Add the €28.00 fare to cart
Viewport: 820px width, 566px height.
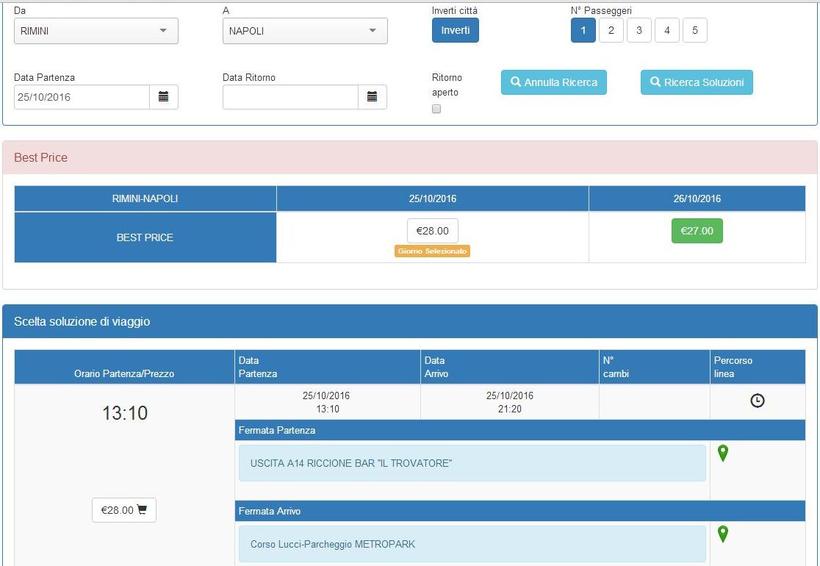click(x=124, y=510)
